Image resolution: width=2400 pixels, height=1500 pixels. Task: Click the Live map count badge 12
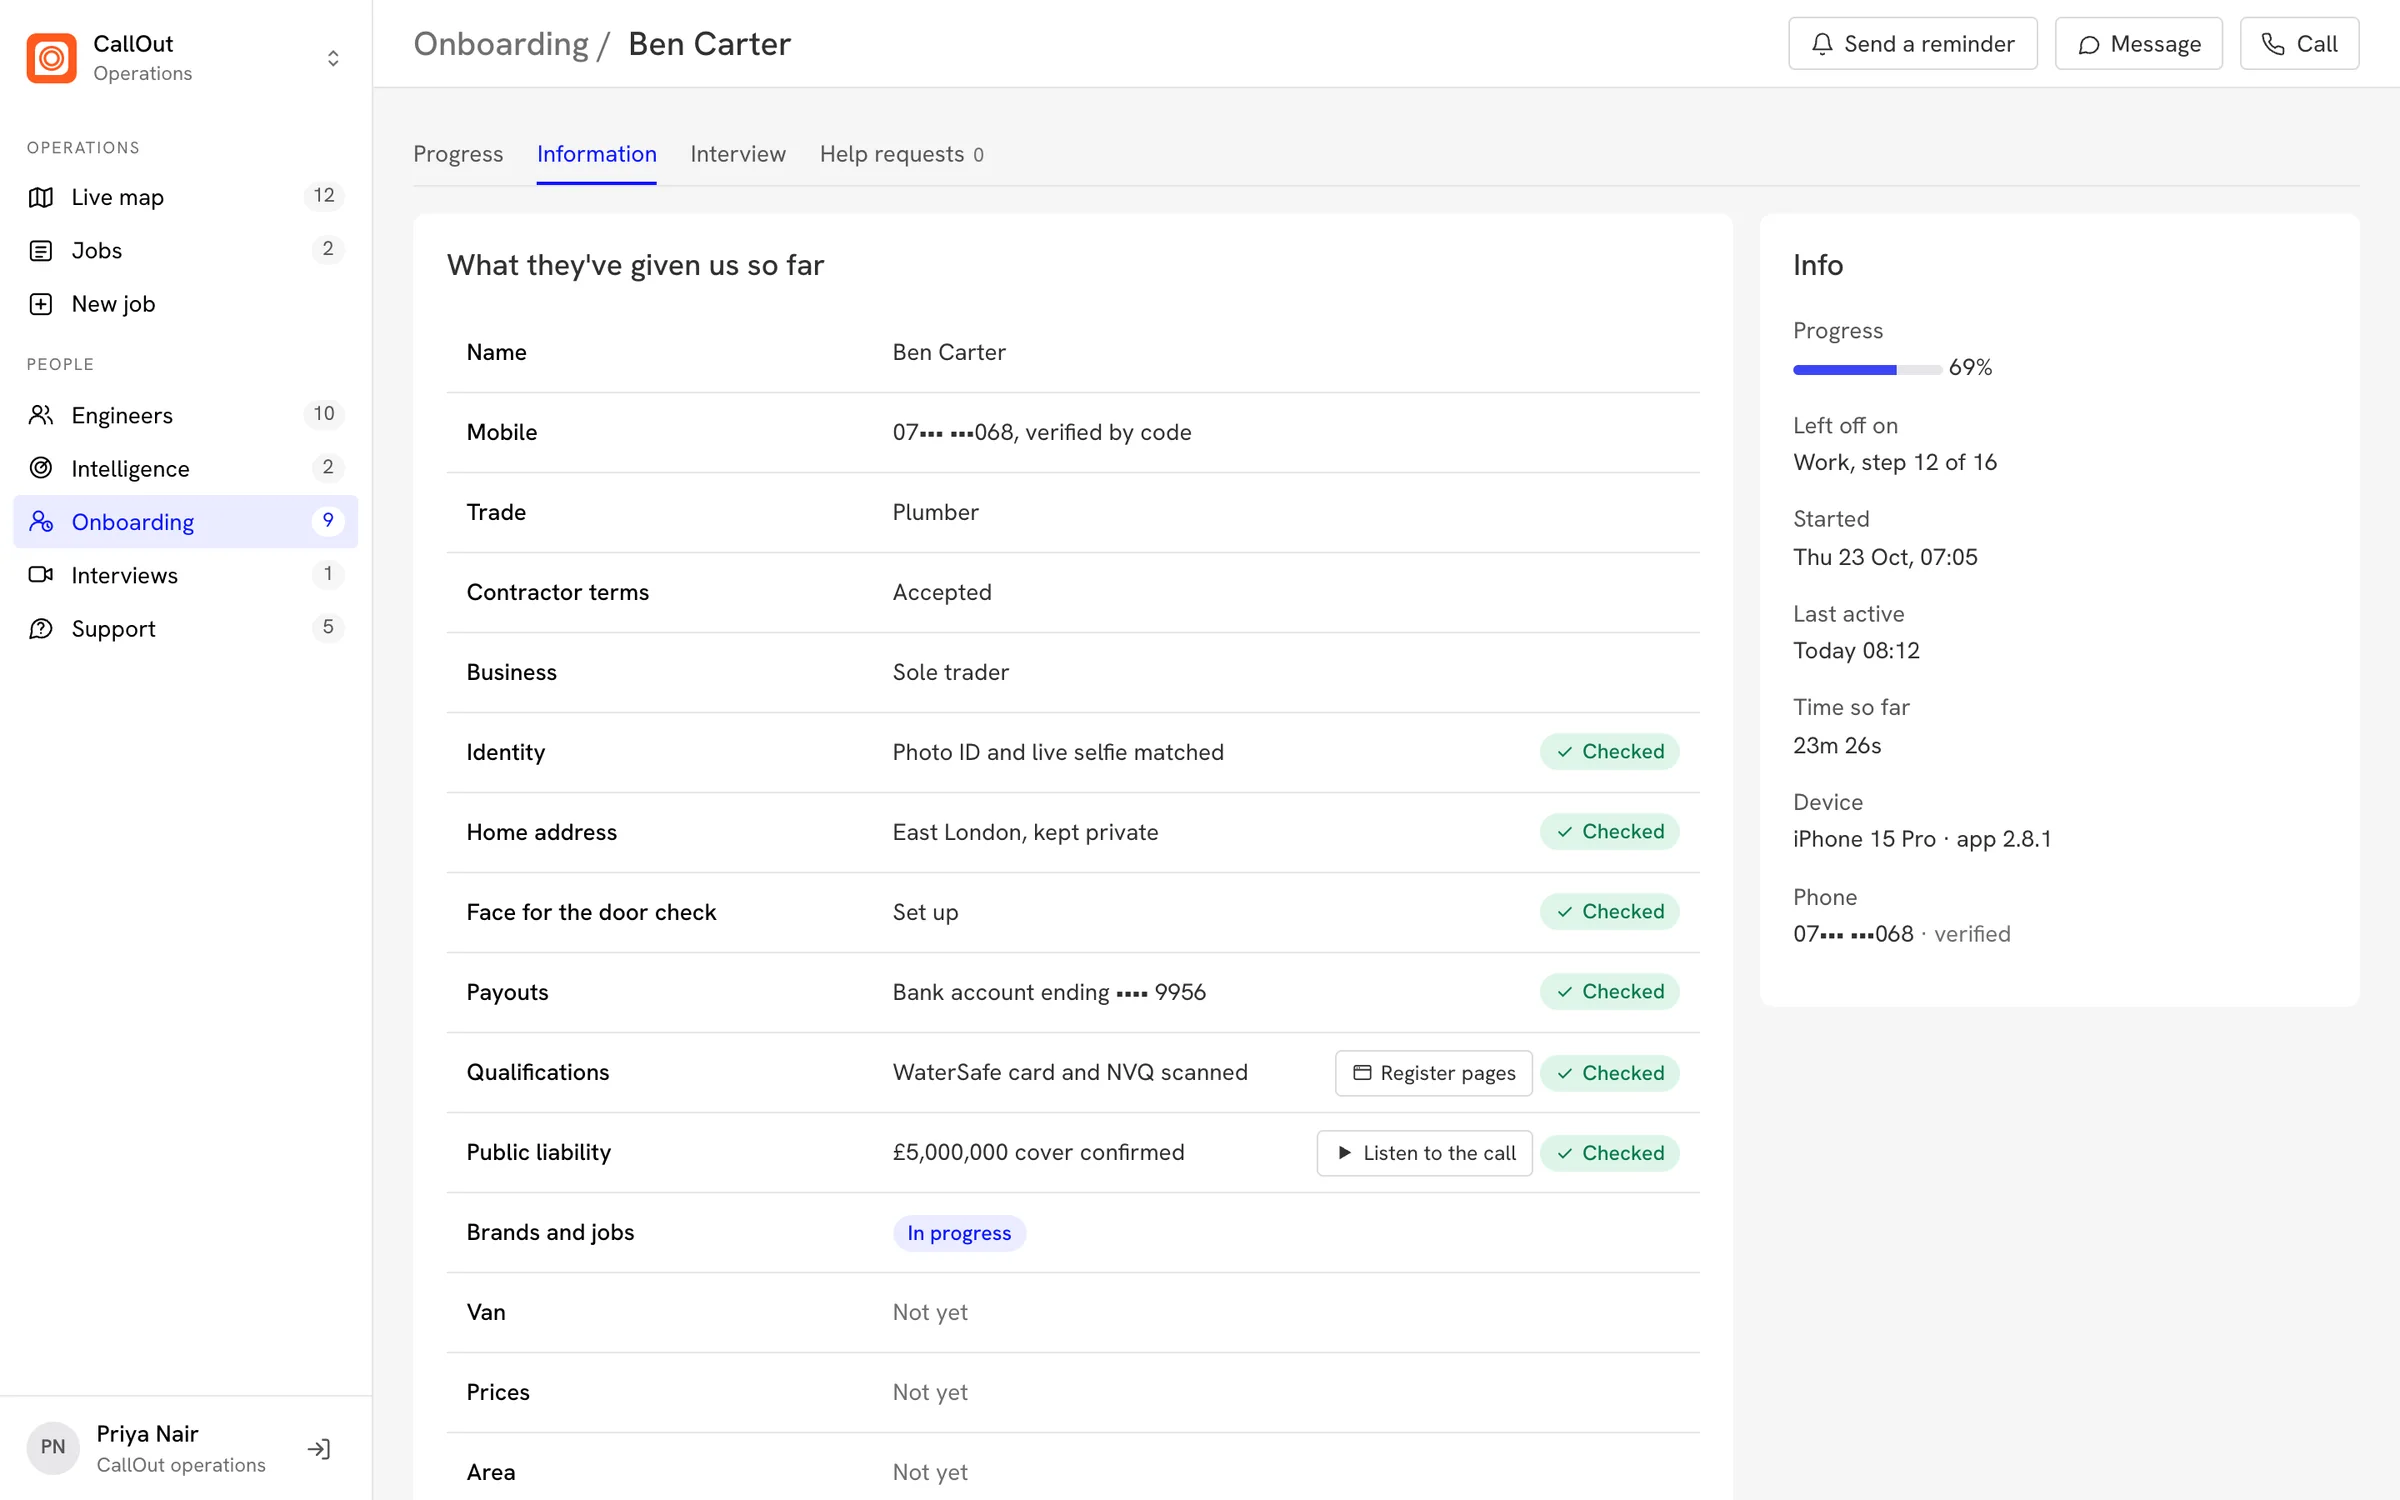[324, 196]
